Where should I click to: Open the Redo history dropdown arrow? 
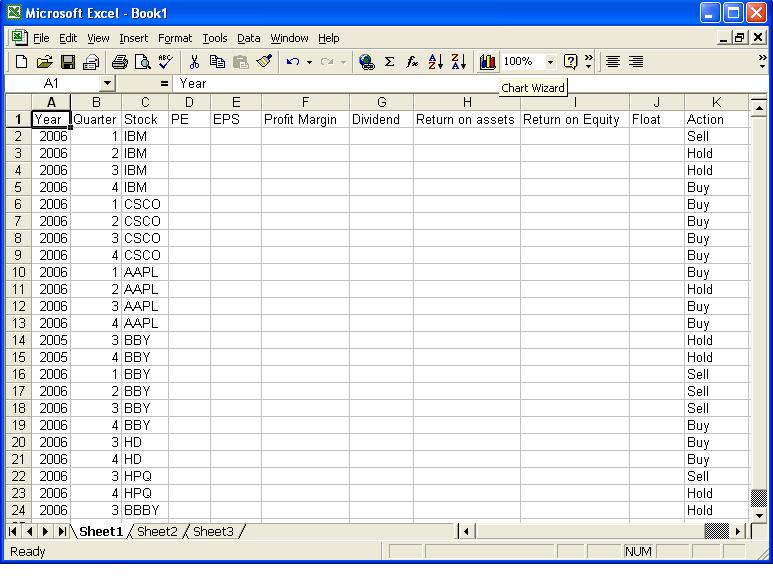343,62
